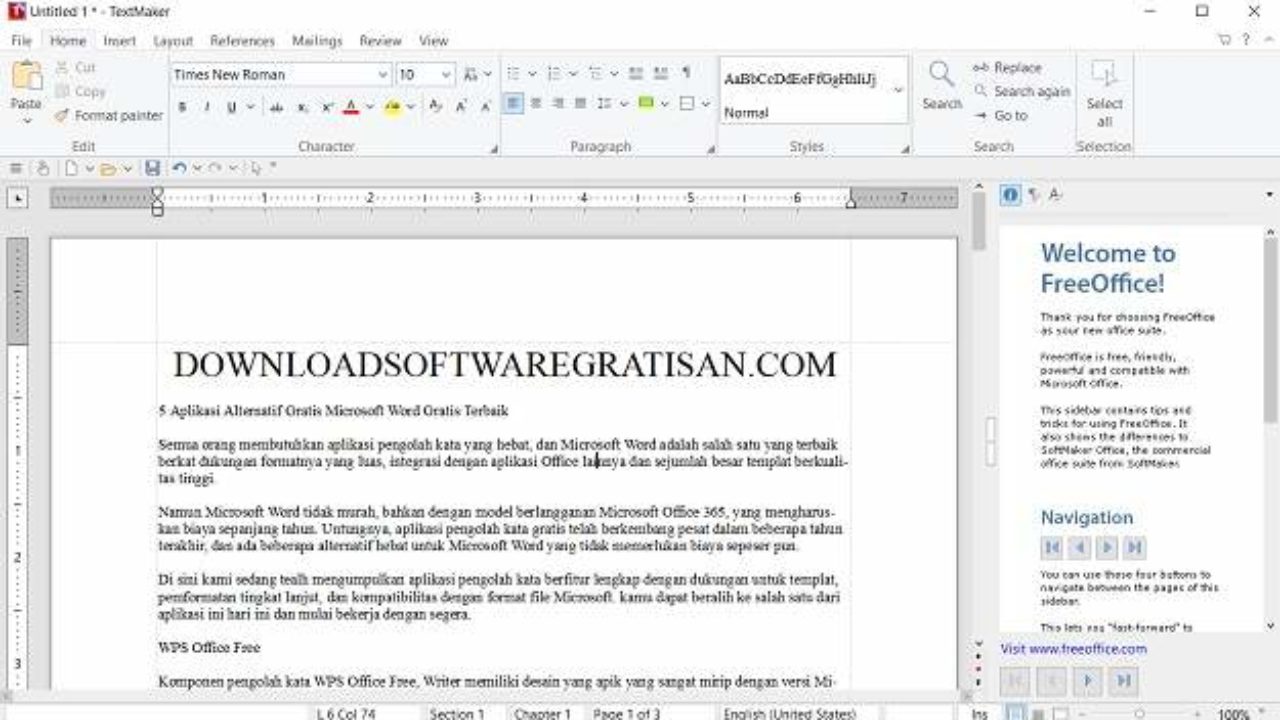1280x720 pixels.
Task: Click the Replace button
Action: (x=1007, y=68)
